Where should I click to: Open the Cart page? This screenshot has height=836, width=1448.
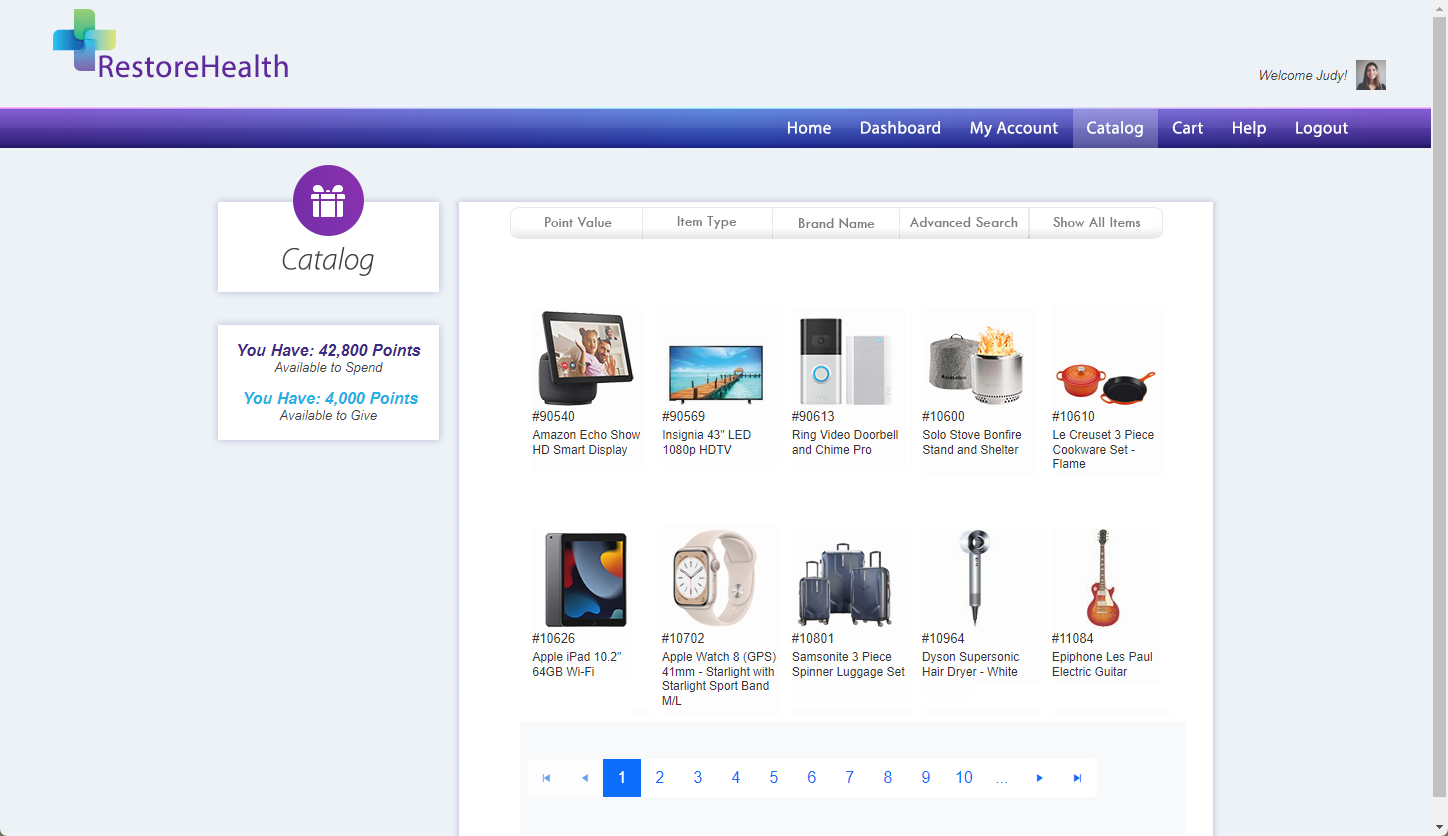1187,128
